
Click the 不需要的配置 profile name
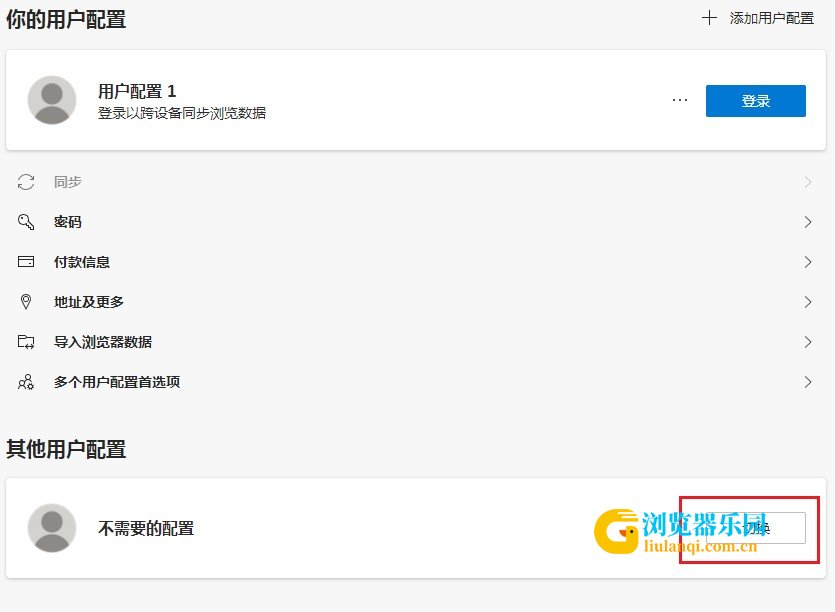point(146,528)
